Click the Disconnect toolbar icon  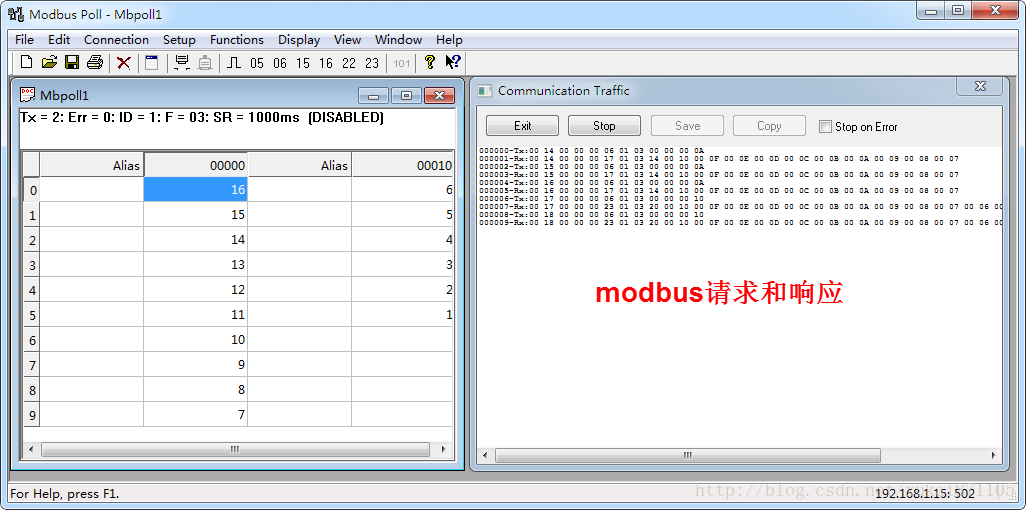pos(205,63)
